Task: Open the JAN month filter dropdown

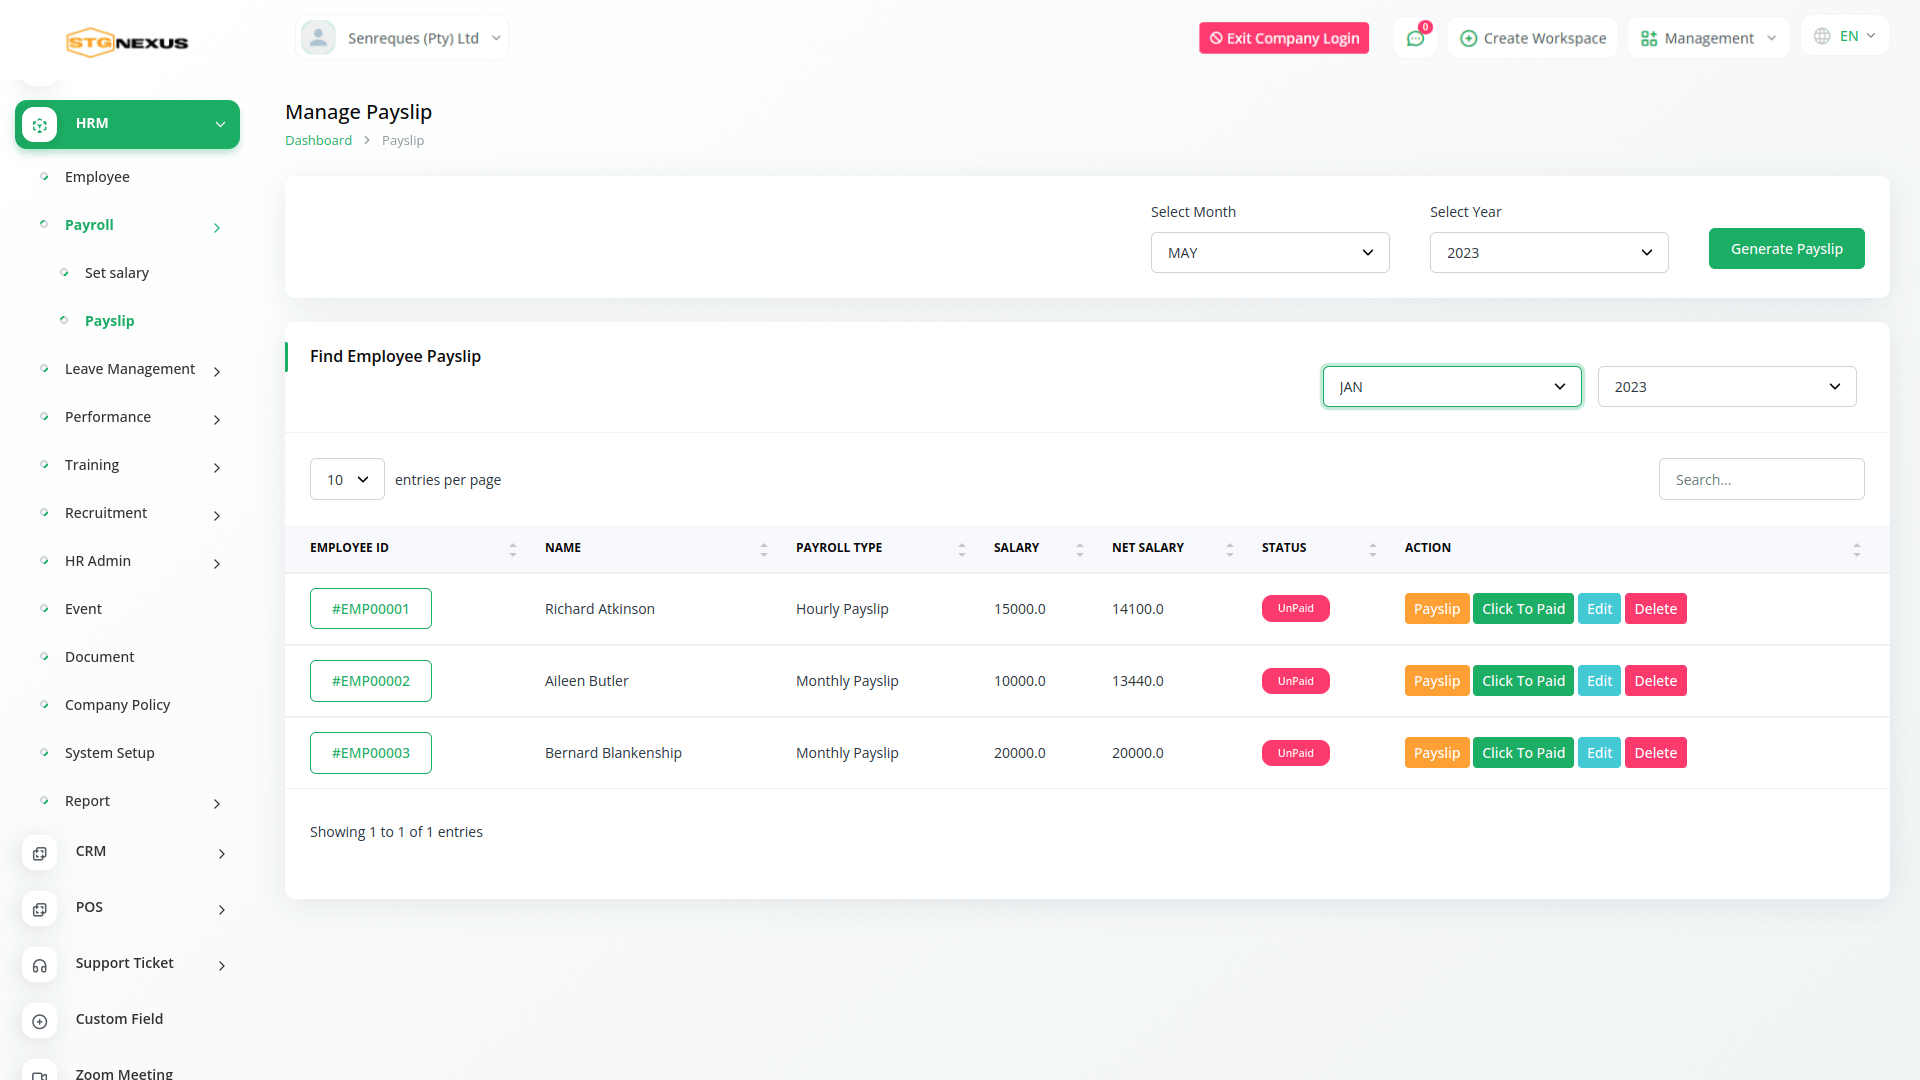Action: tap(1451, 387)
